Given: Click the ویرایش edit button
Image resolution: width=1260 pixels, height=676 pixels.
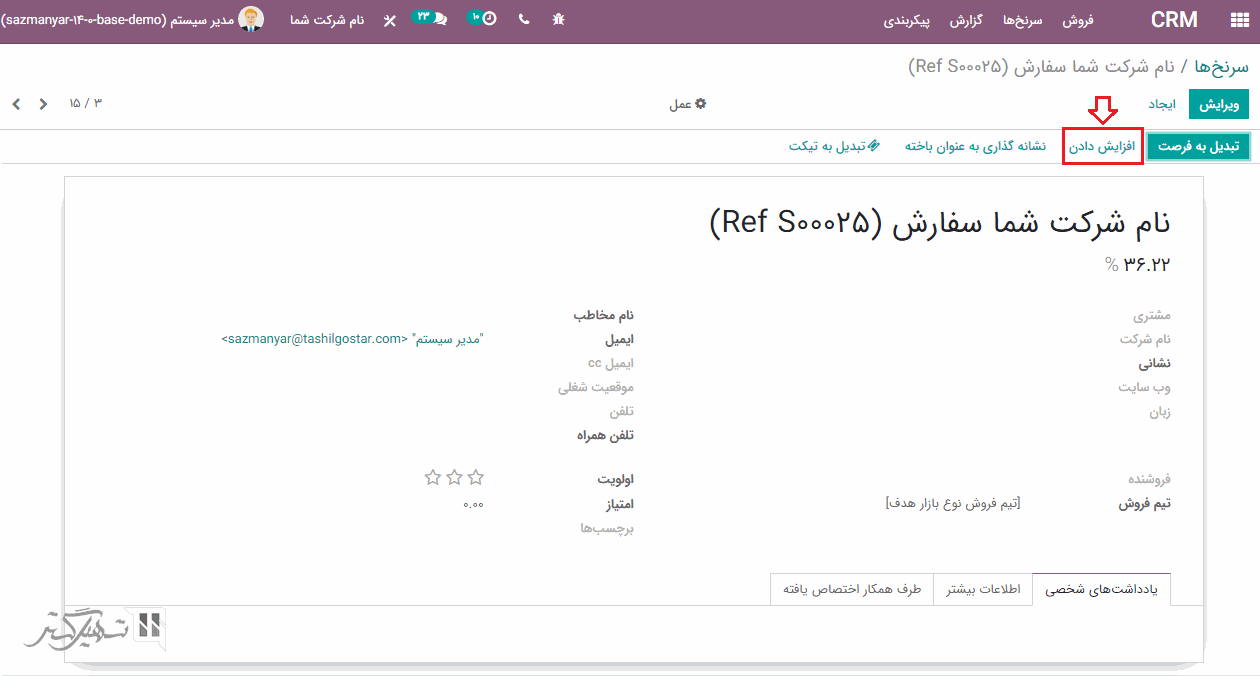Looking at the screenshot, I should [1219, 104].
